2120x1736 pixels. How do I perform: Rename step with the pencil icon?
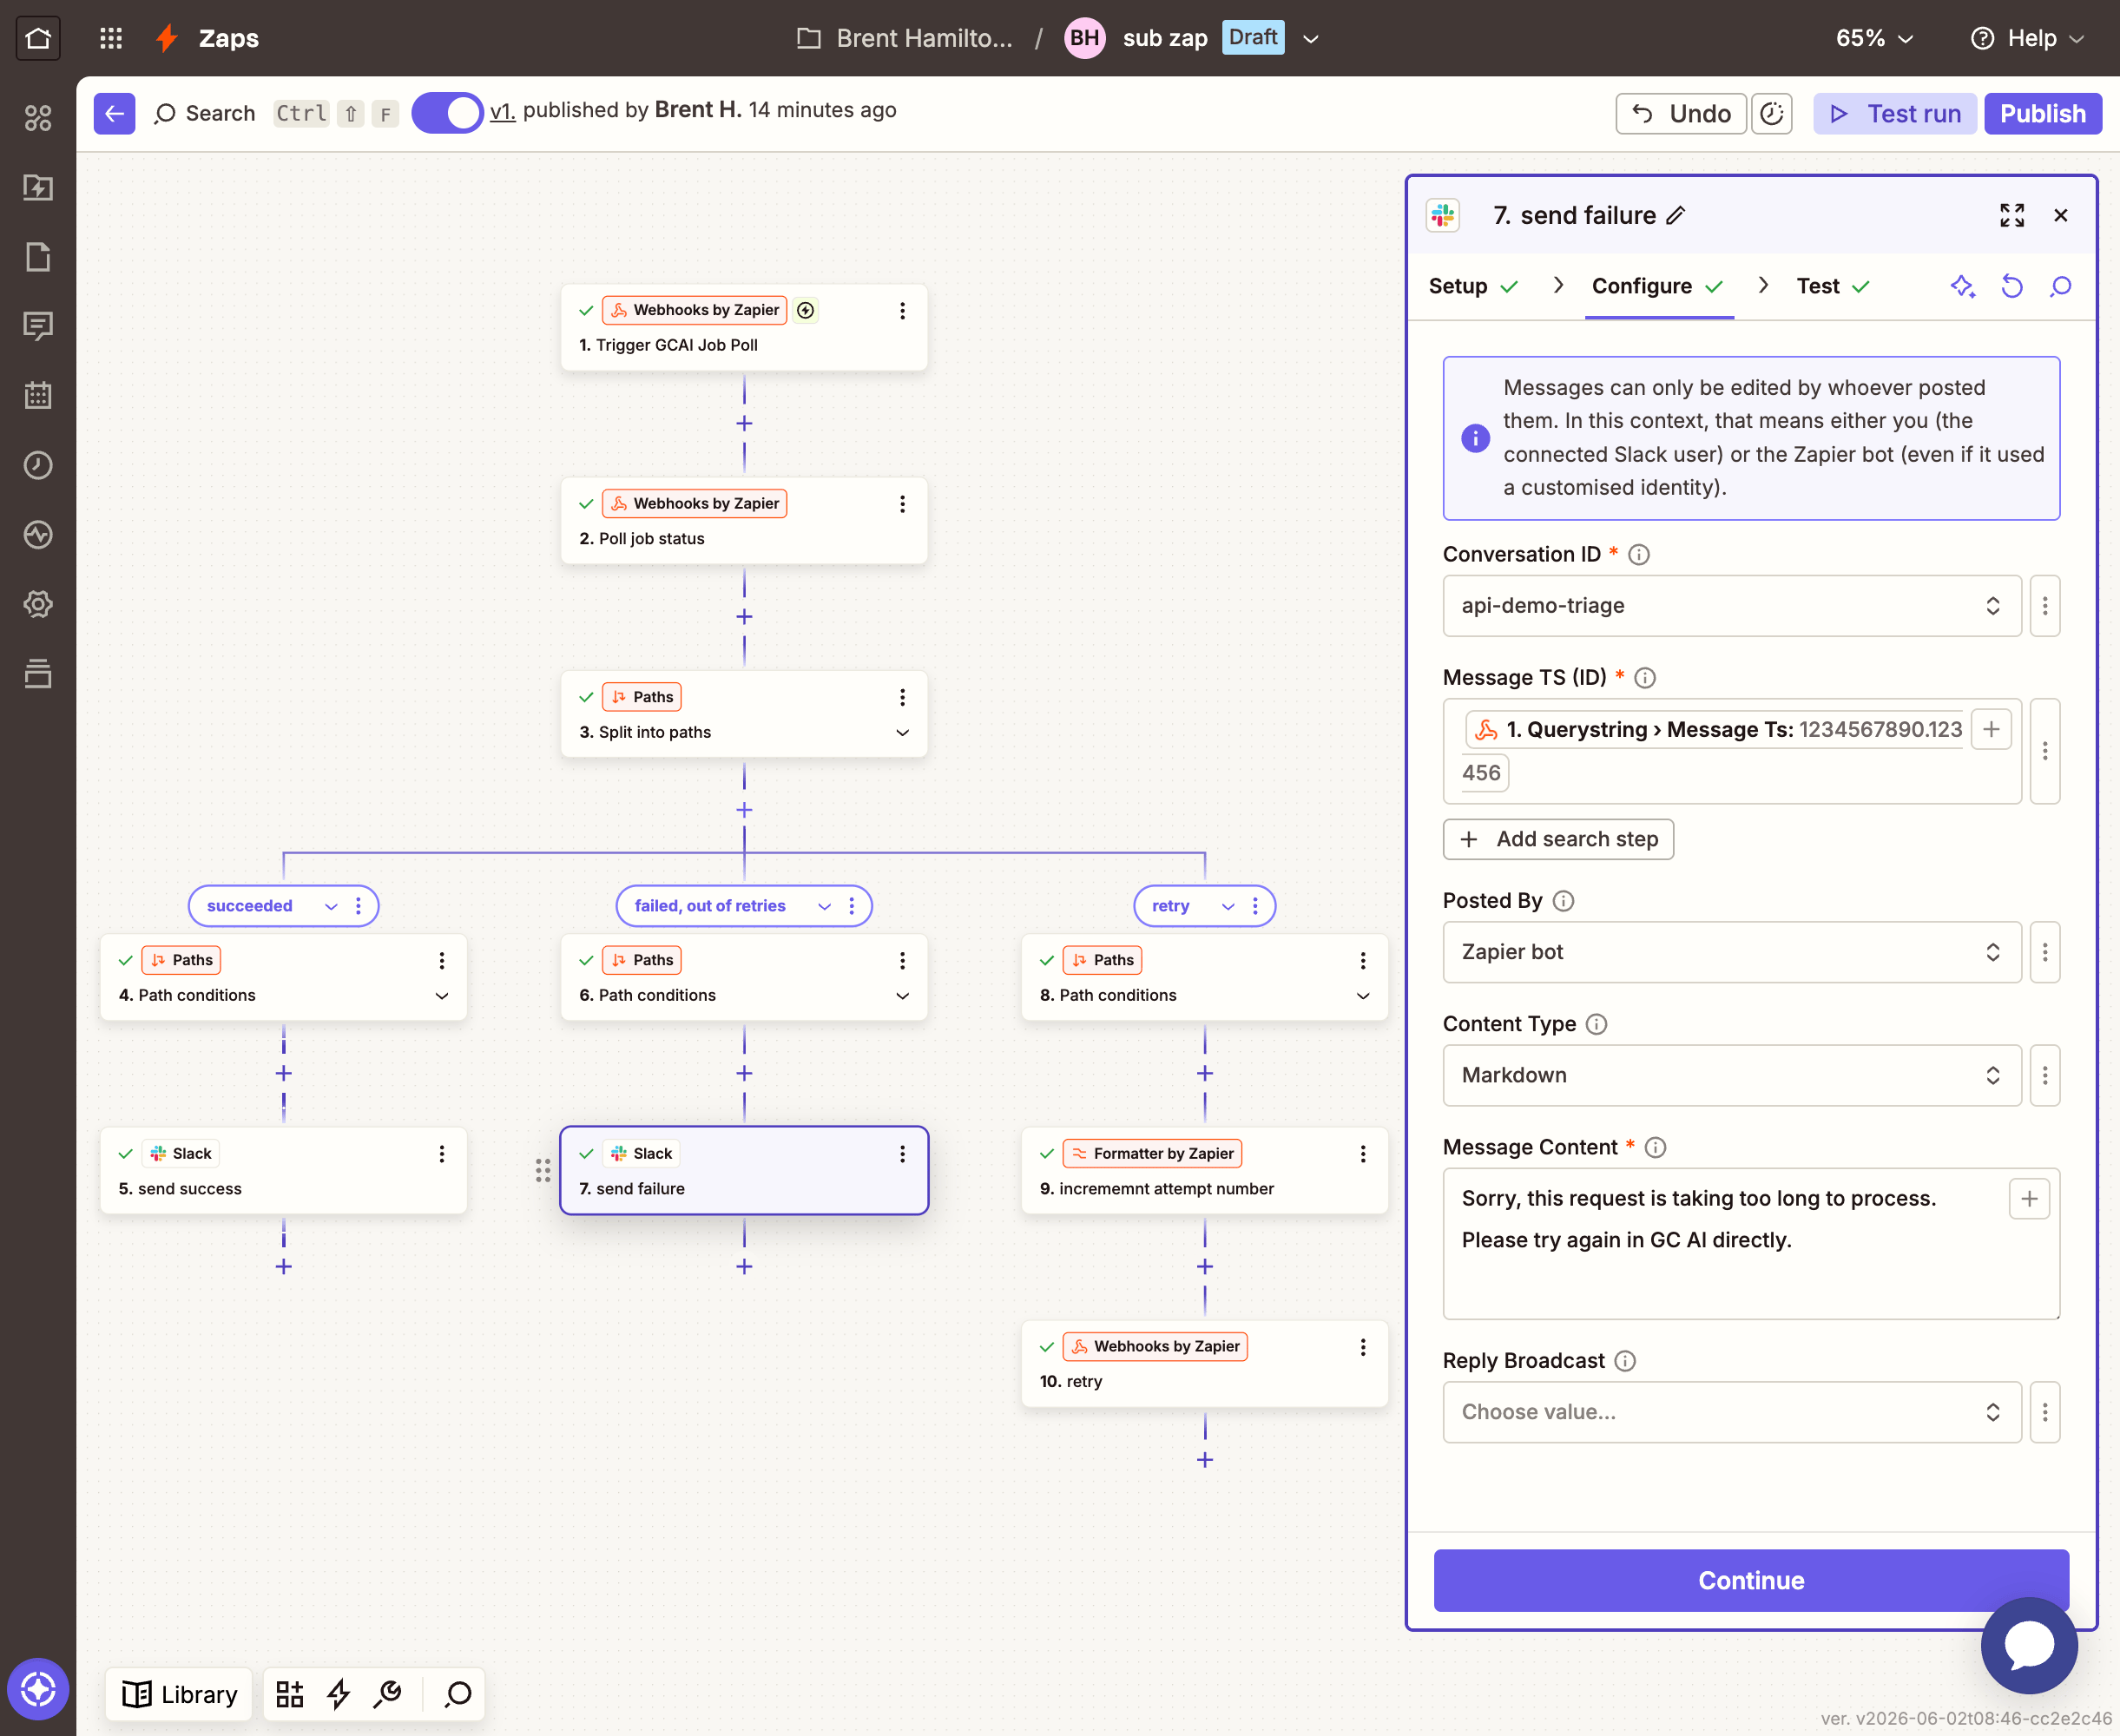coord(1676,215)
